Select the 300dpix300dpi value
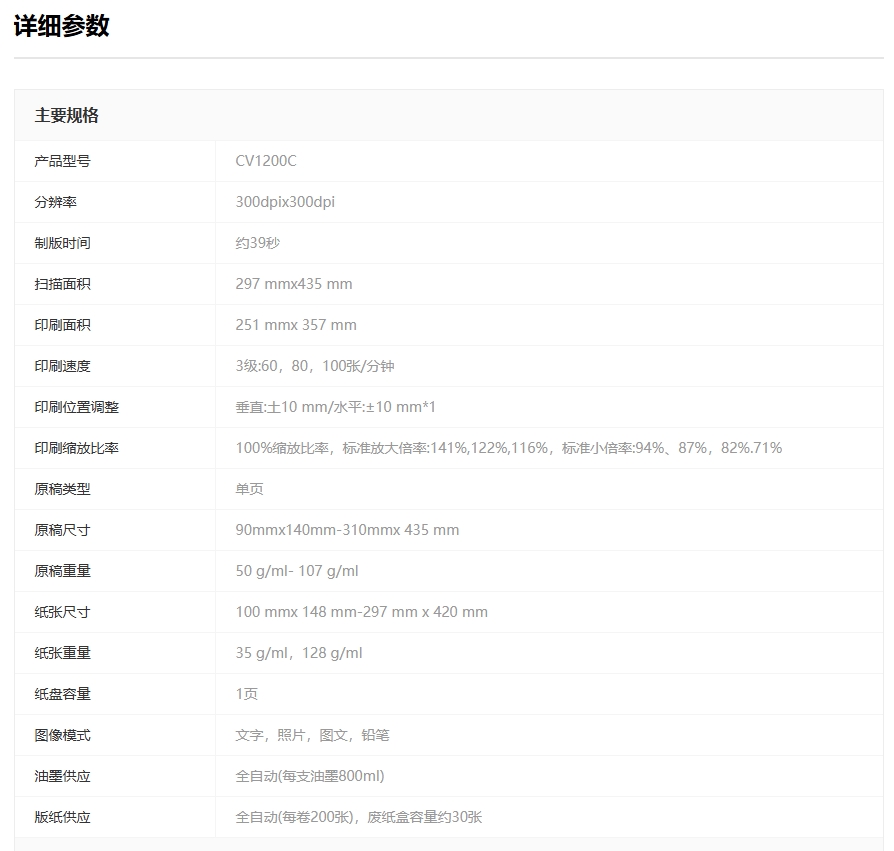The height and width of the screenshot is (851, 894). [x=285, y=202]
